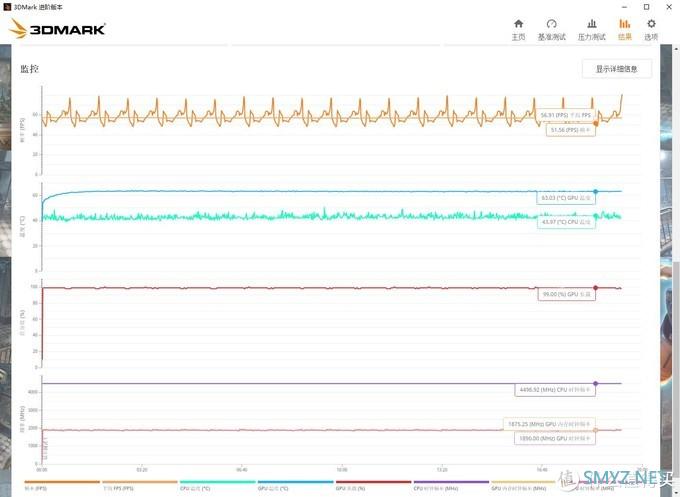680x497 pixels.
Task: Click the 99.00 (%) GPU load tooltip
Action: click(567, 294)
